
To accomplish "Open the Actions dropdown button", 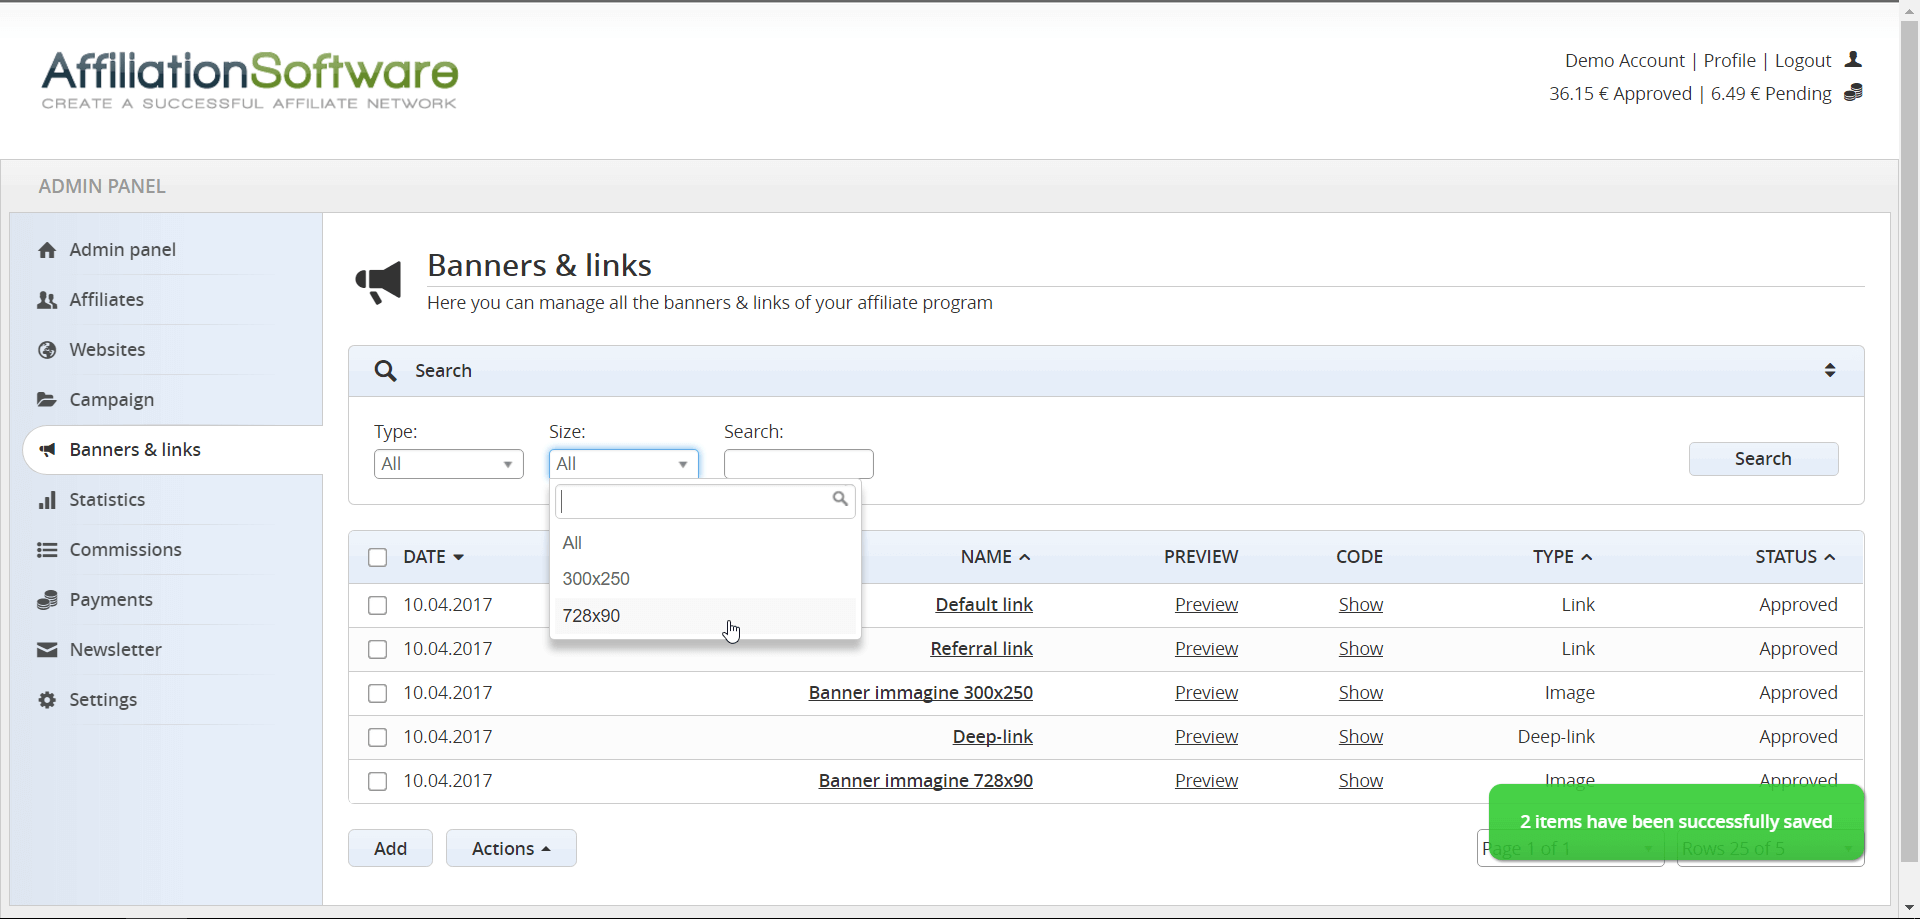I will pos(511,848).
